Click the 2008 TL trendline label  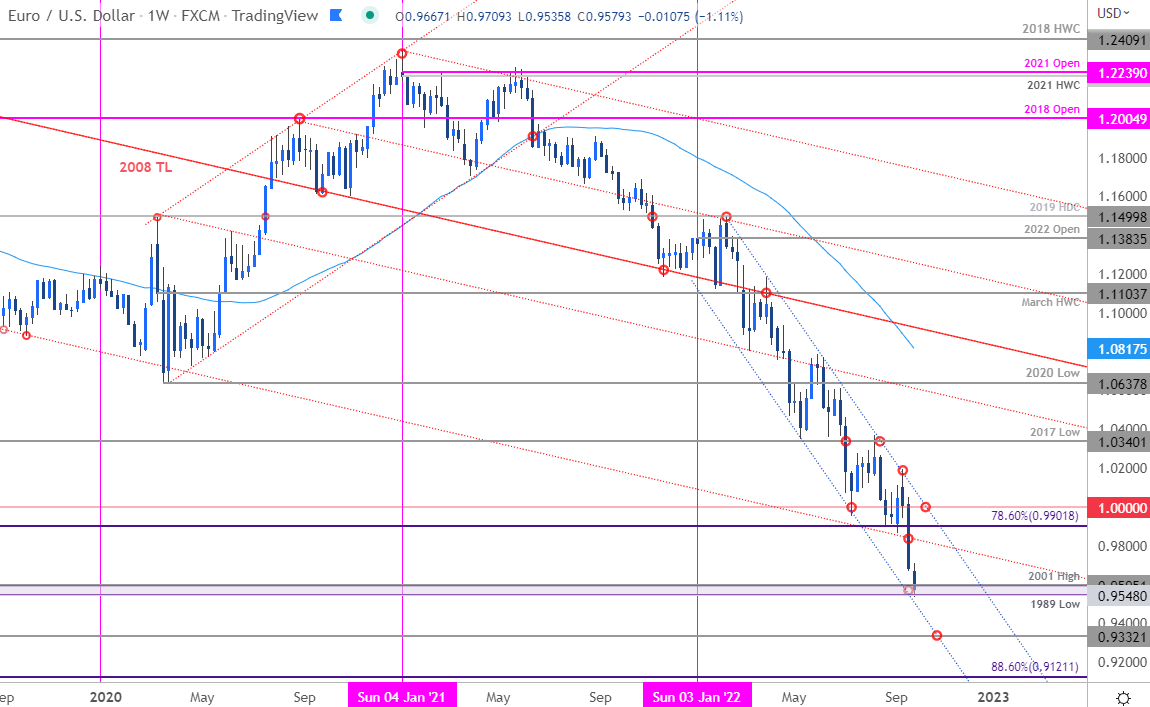146,167
